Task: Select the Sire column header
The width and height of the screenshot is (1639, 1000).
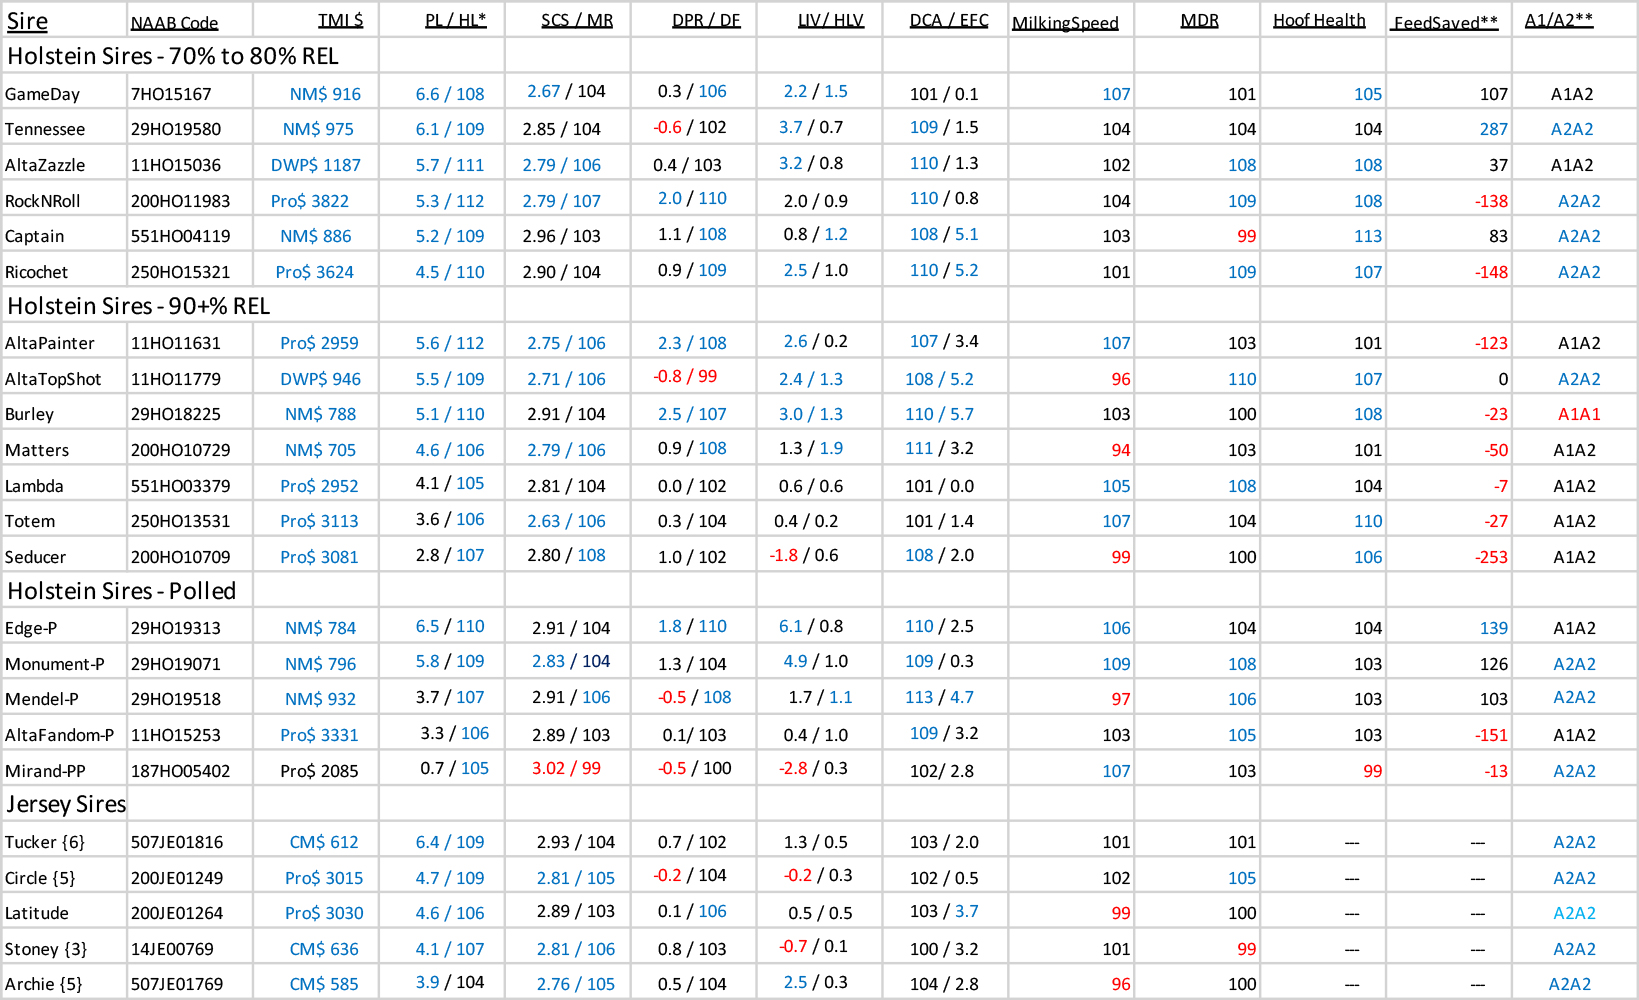Action: coord(27,20)
